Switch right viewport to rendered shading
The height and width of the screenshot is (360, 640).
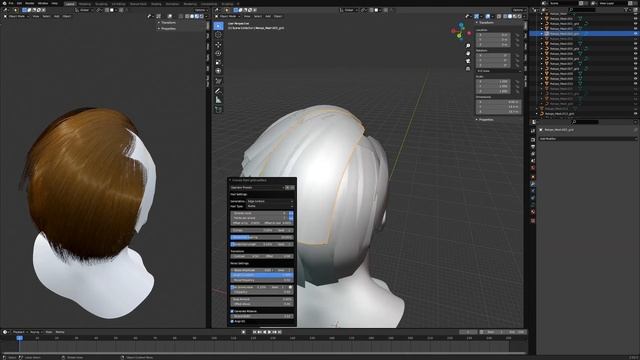[520, 16]
